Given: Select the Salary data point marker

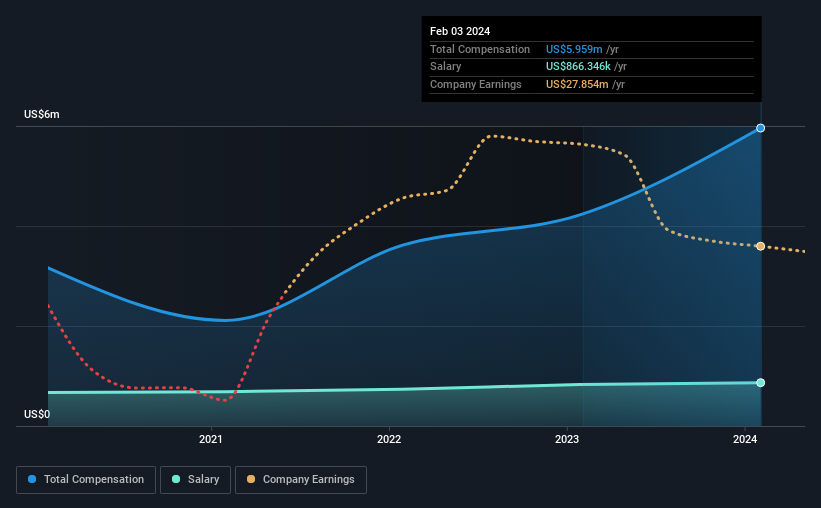Looking at the screenshot, I should (760, 383).
